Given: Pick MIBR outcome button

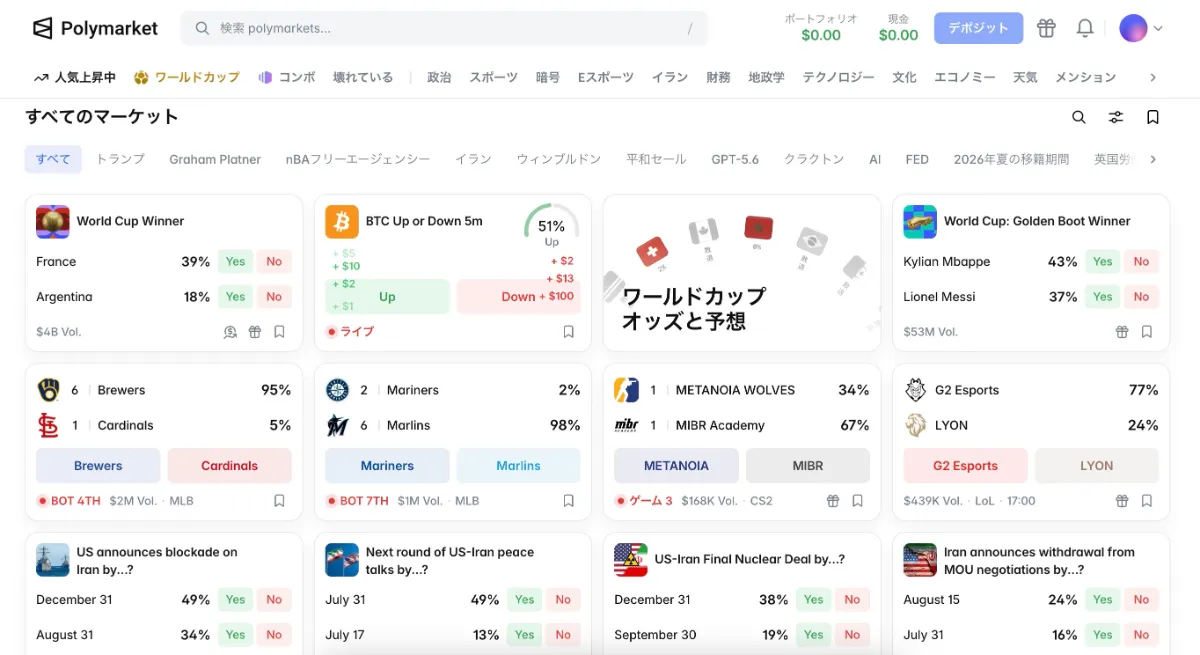Looking at the screenshot, I should pos(808,466).
